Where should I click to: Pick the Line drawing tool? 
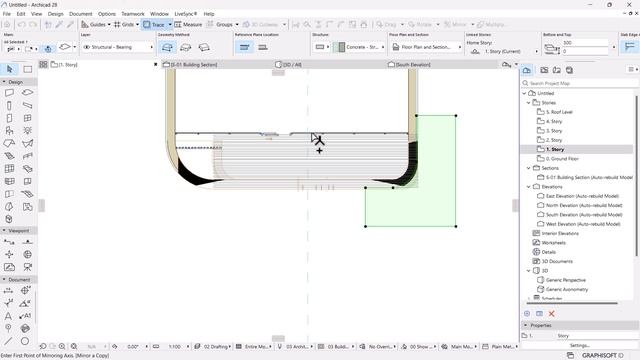click(8, 341)
